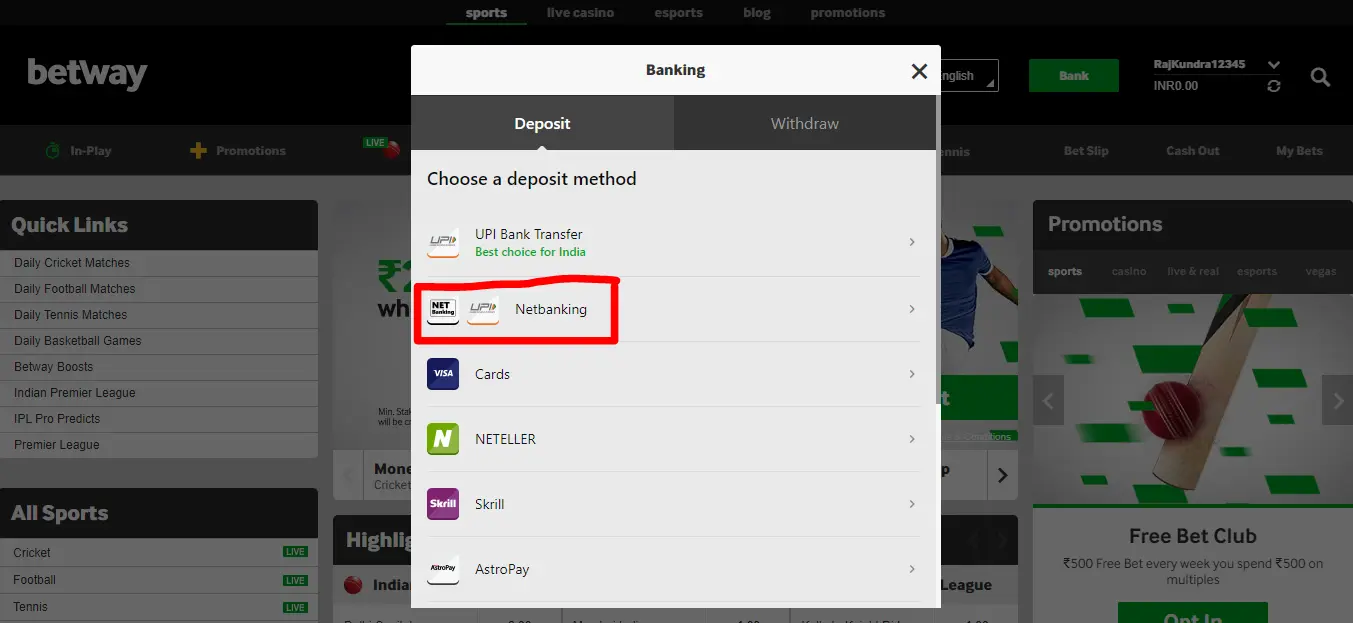Click the AstroPay logo icon
Image resolution: width=1353 pixels, height=623 pixels.
click(x=443, y=569)
